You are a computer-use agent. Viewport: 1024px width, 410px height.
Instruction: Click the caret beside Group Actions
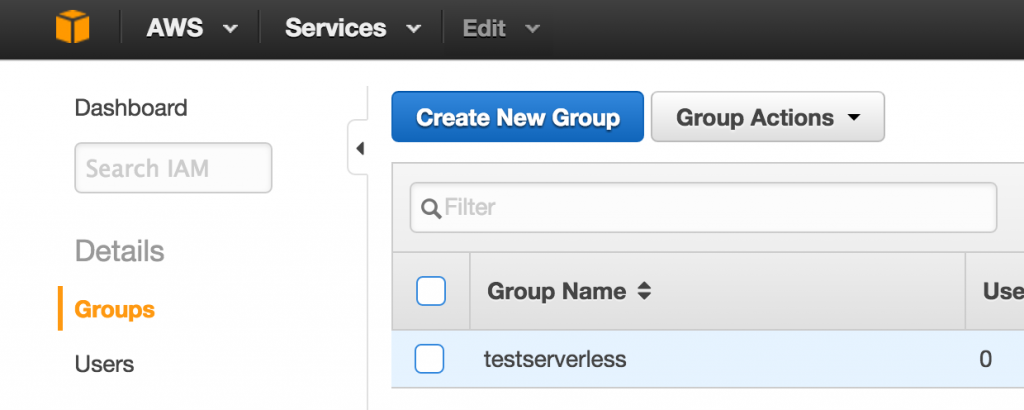click(854, 118)
